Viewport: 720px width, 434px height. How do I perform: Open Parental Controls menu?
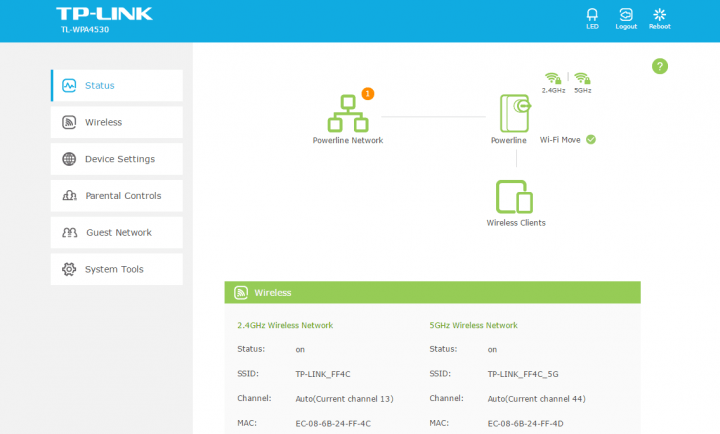(117, 196)
